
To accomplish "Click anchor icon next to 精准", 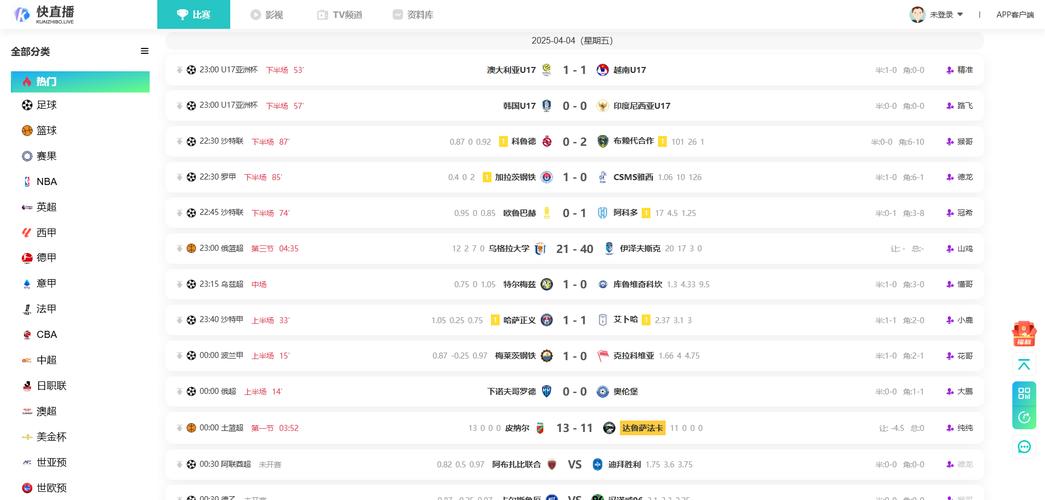I will (x=950, y=70).
